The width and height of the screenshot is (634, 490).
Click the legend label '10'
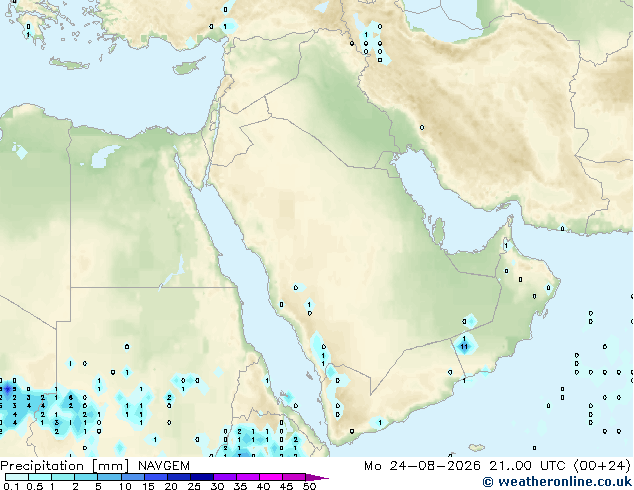click(125, 486)
